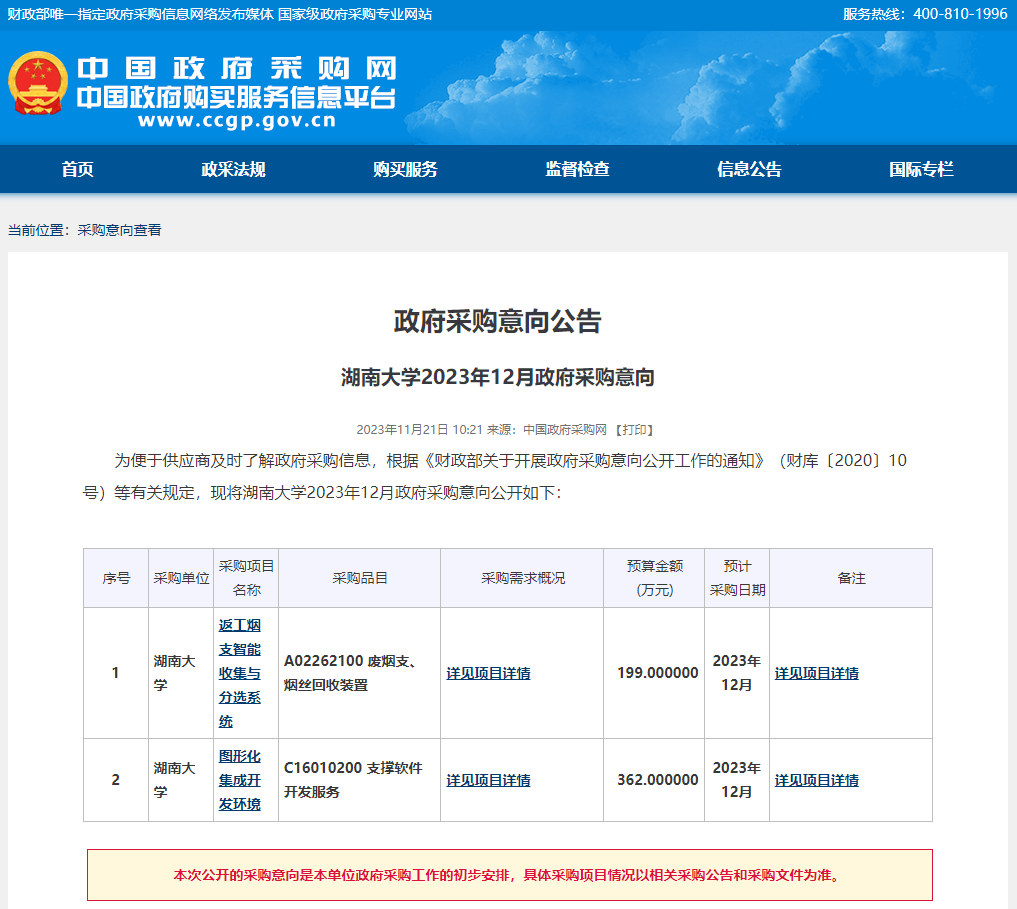Go to 购买服务 in navigation bar

pos(405,169)
